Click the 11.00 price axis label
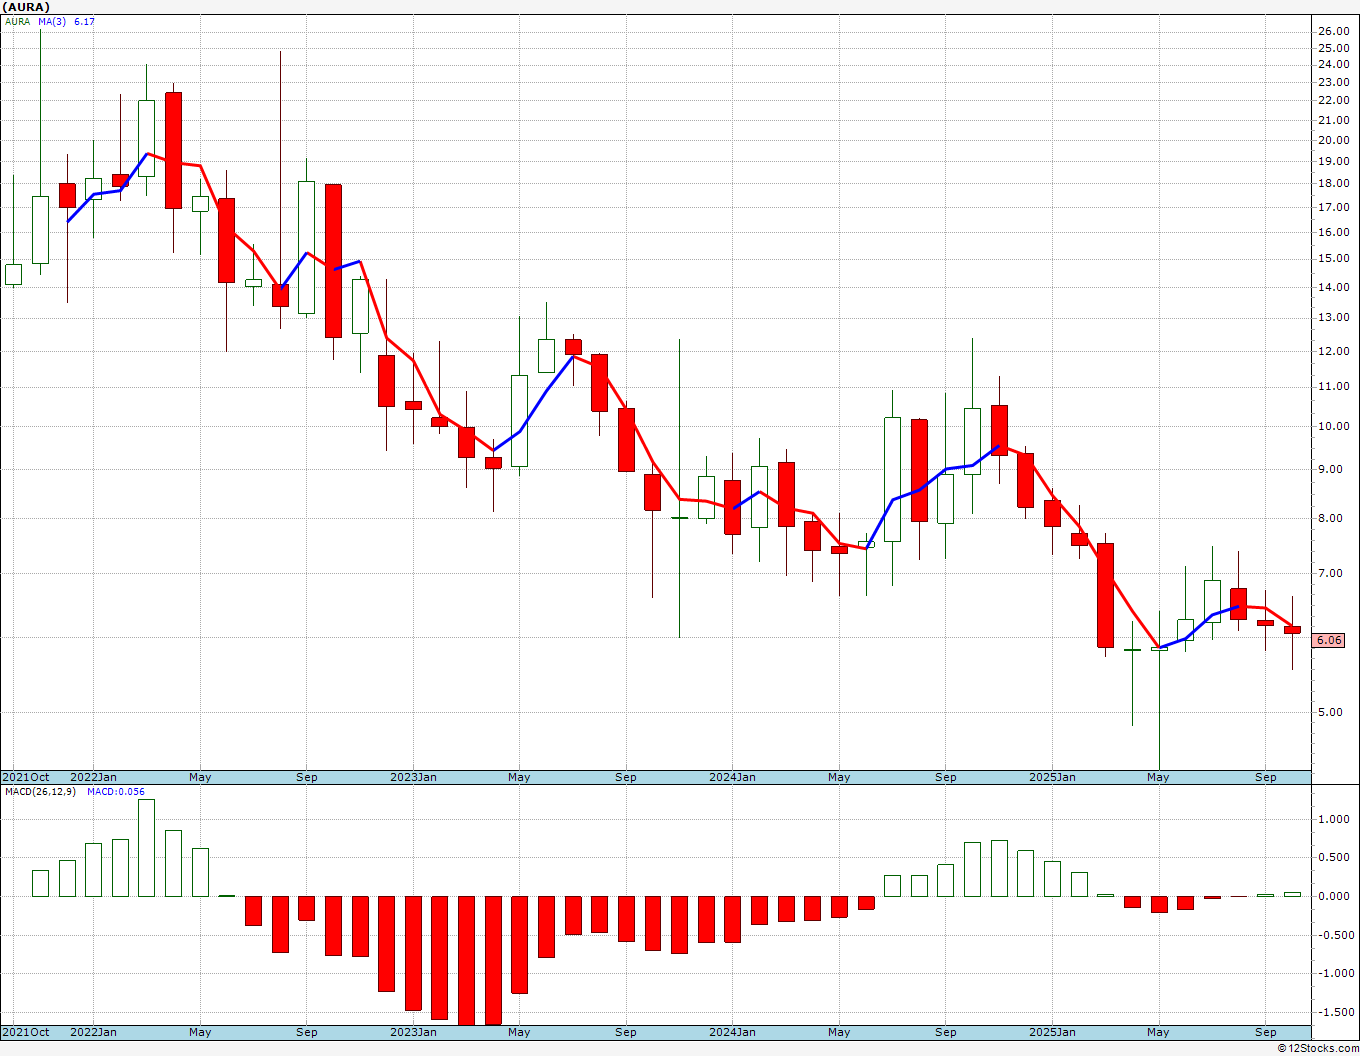 pyautogui.click(x=1333, y=387)
